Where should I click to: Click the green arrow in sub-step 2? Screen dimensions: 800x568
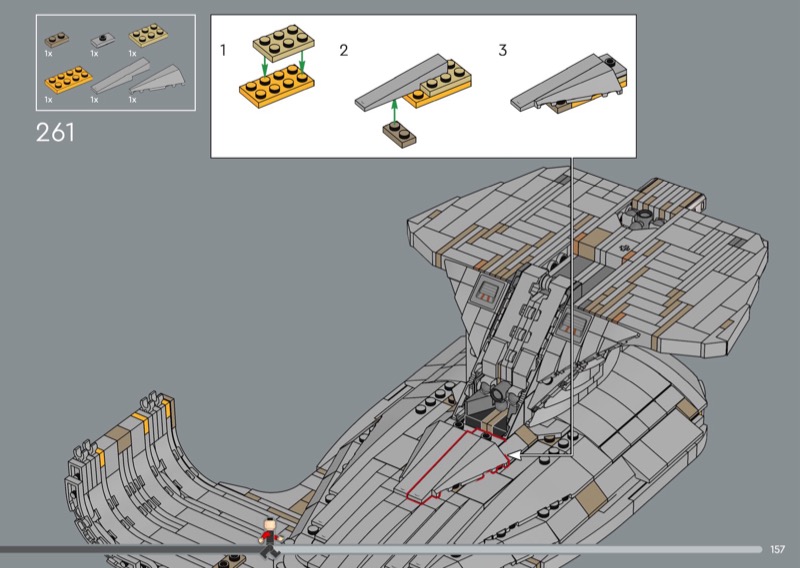point(397,107)
